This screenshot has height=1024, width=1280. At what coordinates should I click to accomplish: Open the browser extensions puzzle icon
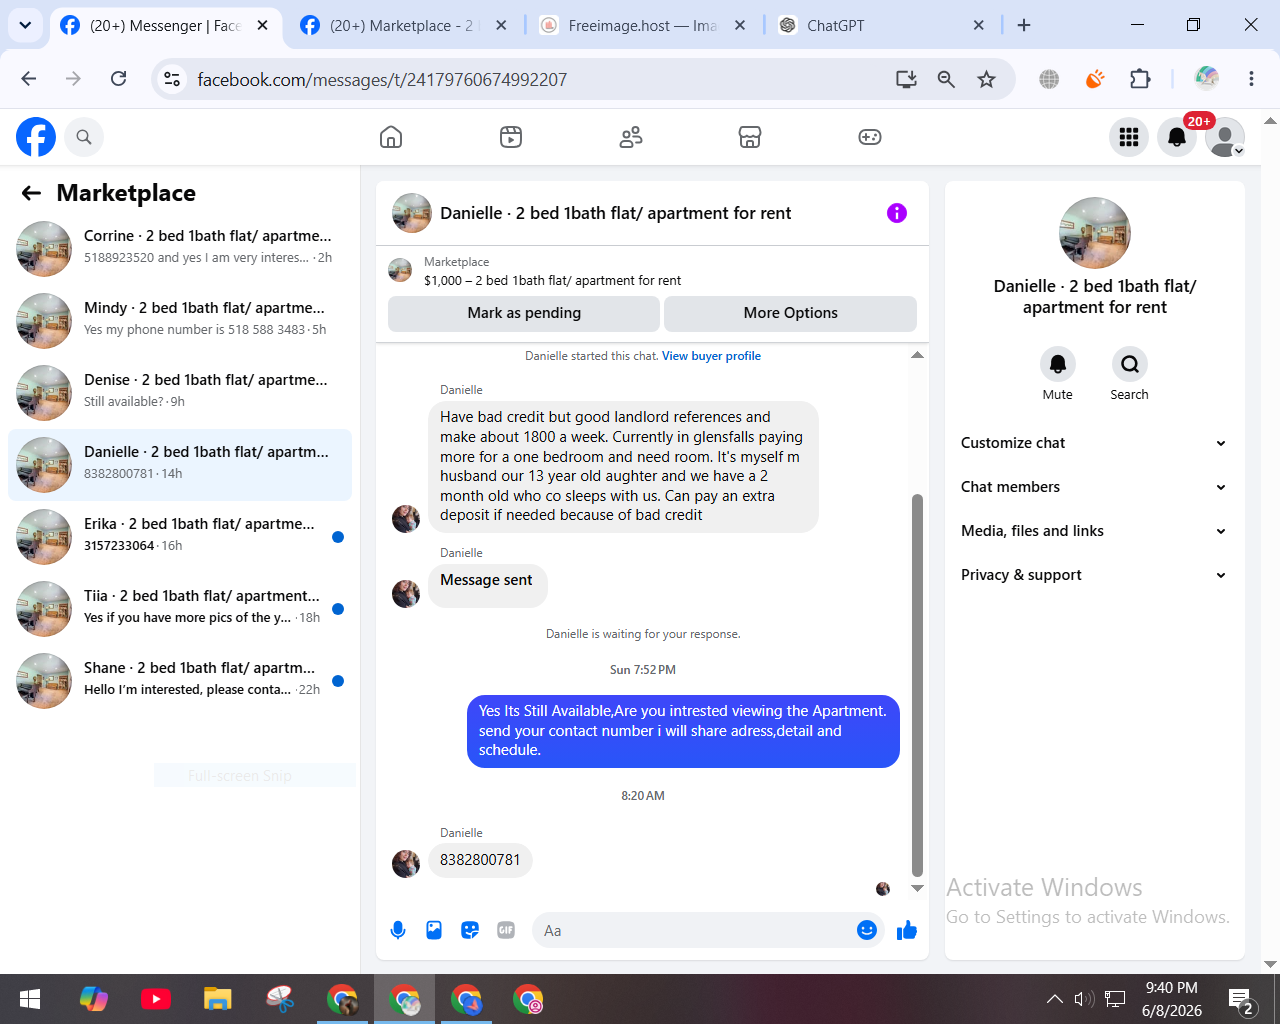click(x=1140, y=79)
